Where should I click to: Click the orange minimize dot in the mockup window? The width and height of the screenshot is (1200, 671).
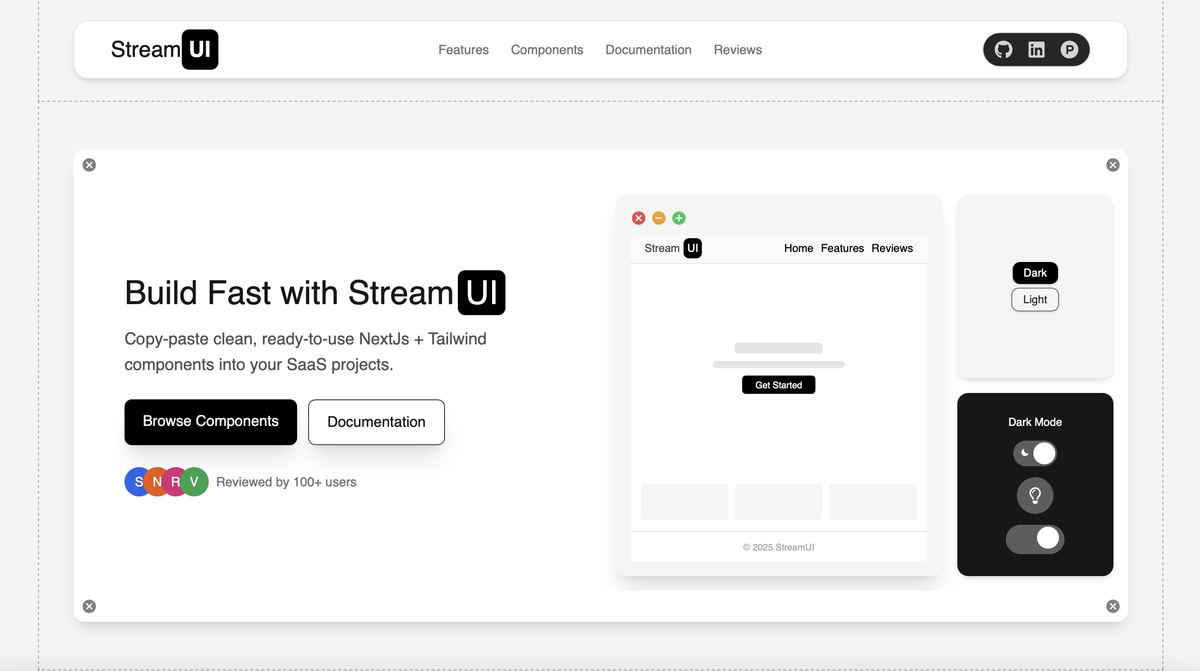pyautogui.click(x=658, y=218)
